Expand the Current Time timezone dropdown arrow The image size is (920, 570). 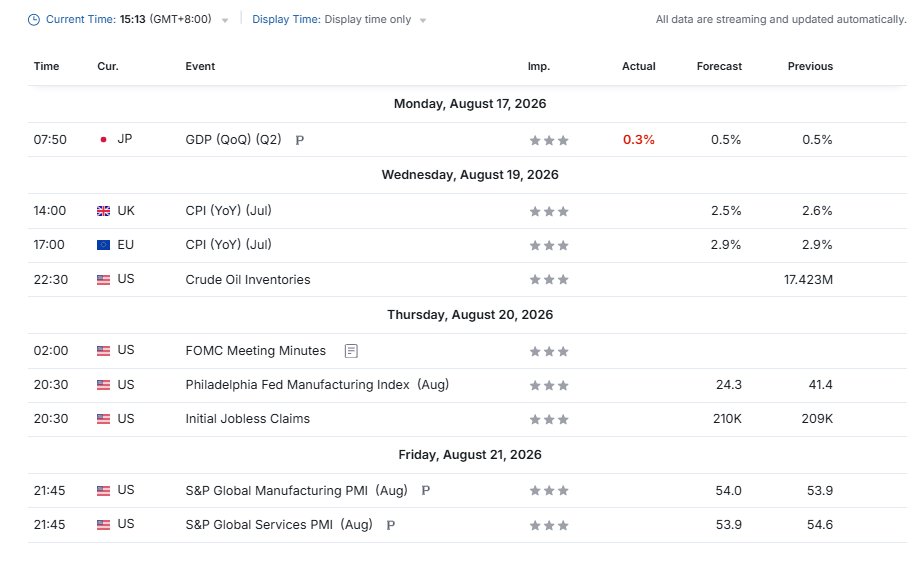[x=225, y=21]
